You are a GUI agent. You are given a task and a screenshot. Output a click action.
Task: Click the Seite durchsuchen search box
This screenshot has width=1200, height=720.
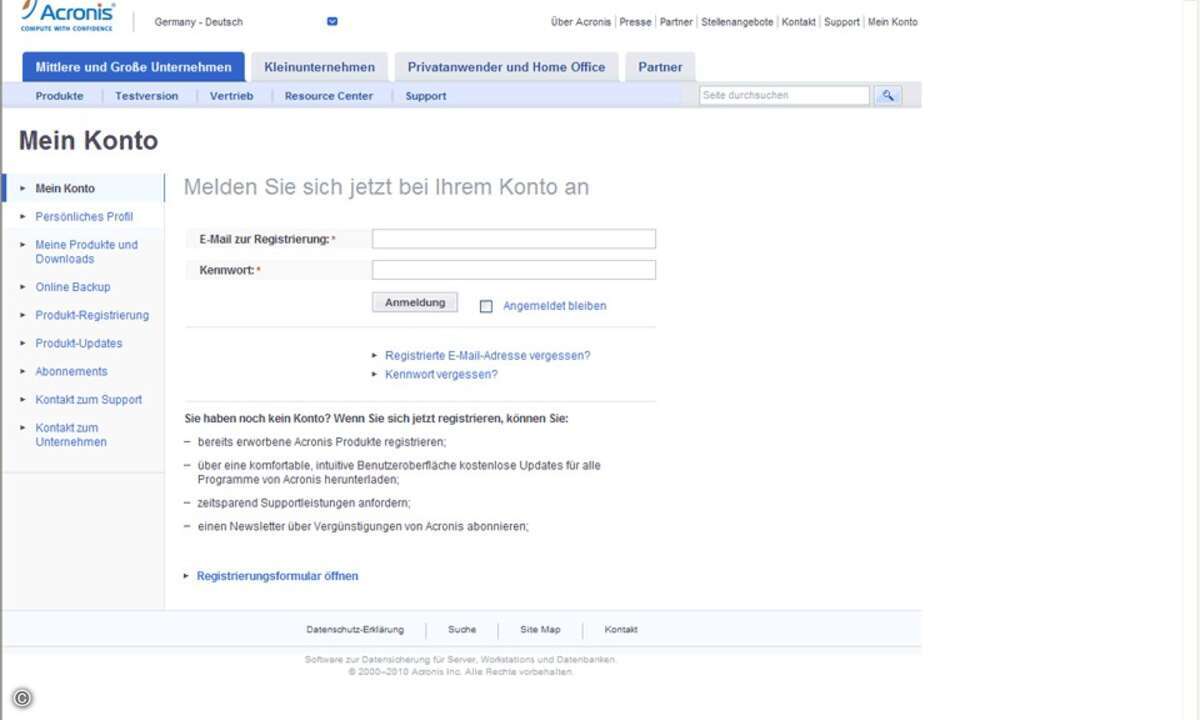(x=784, y=95)
